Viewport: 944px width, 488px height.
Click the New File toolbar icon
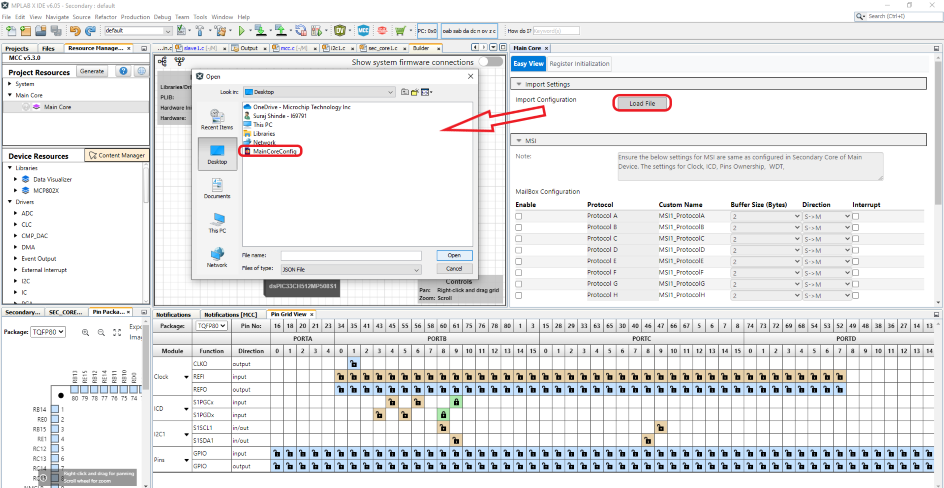click(x=11, y=30)
